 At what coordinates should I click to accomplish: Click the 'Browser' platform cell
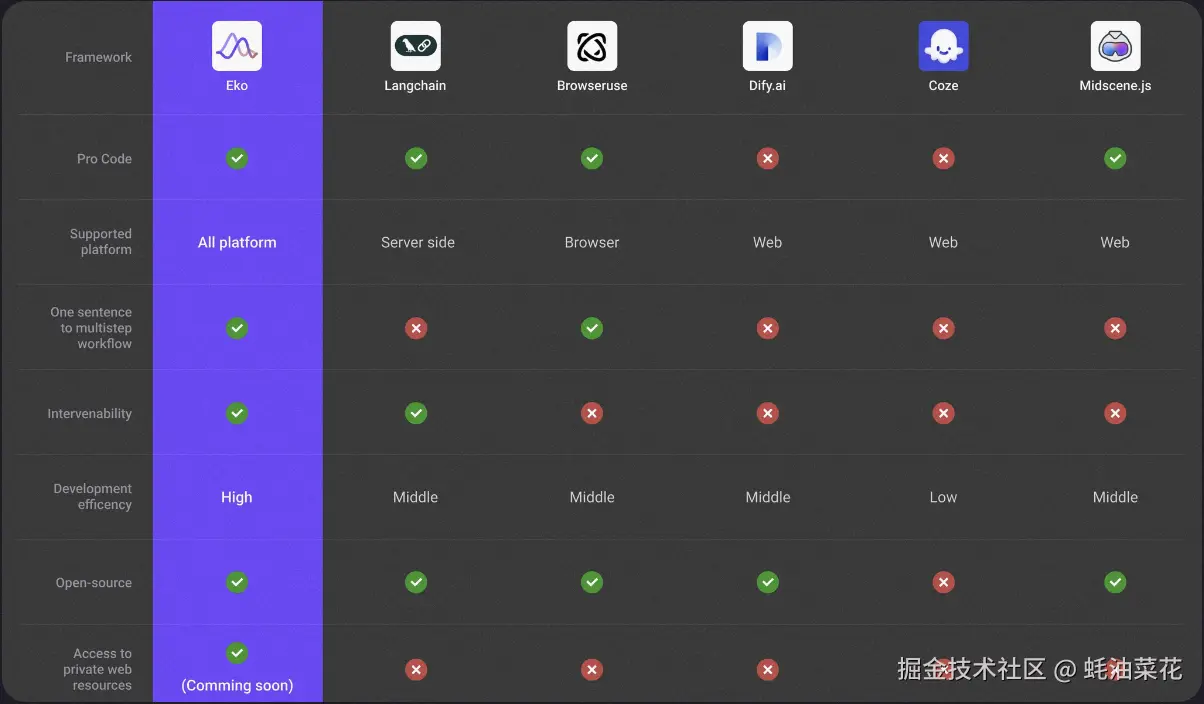click(x=592, y=242)
